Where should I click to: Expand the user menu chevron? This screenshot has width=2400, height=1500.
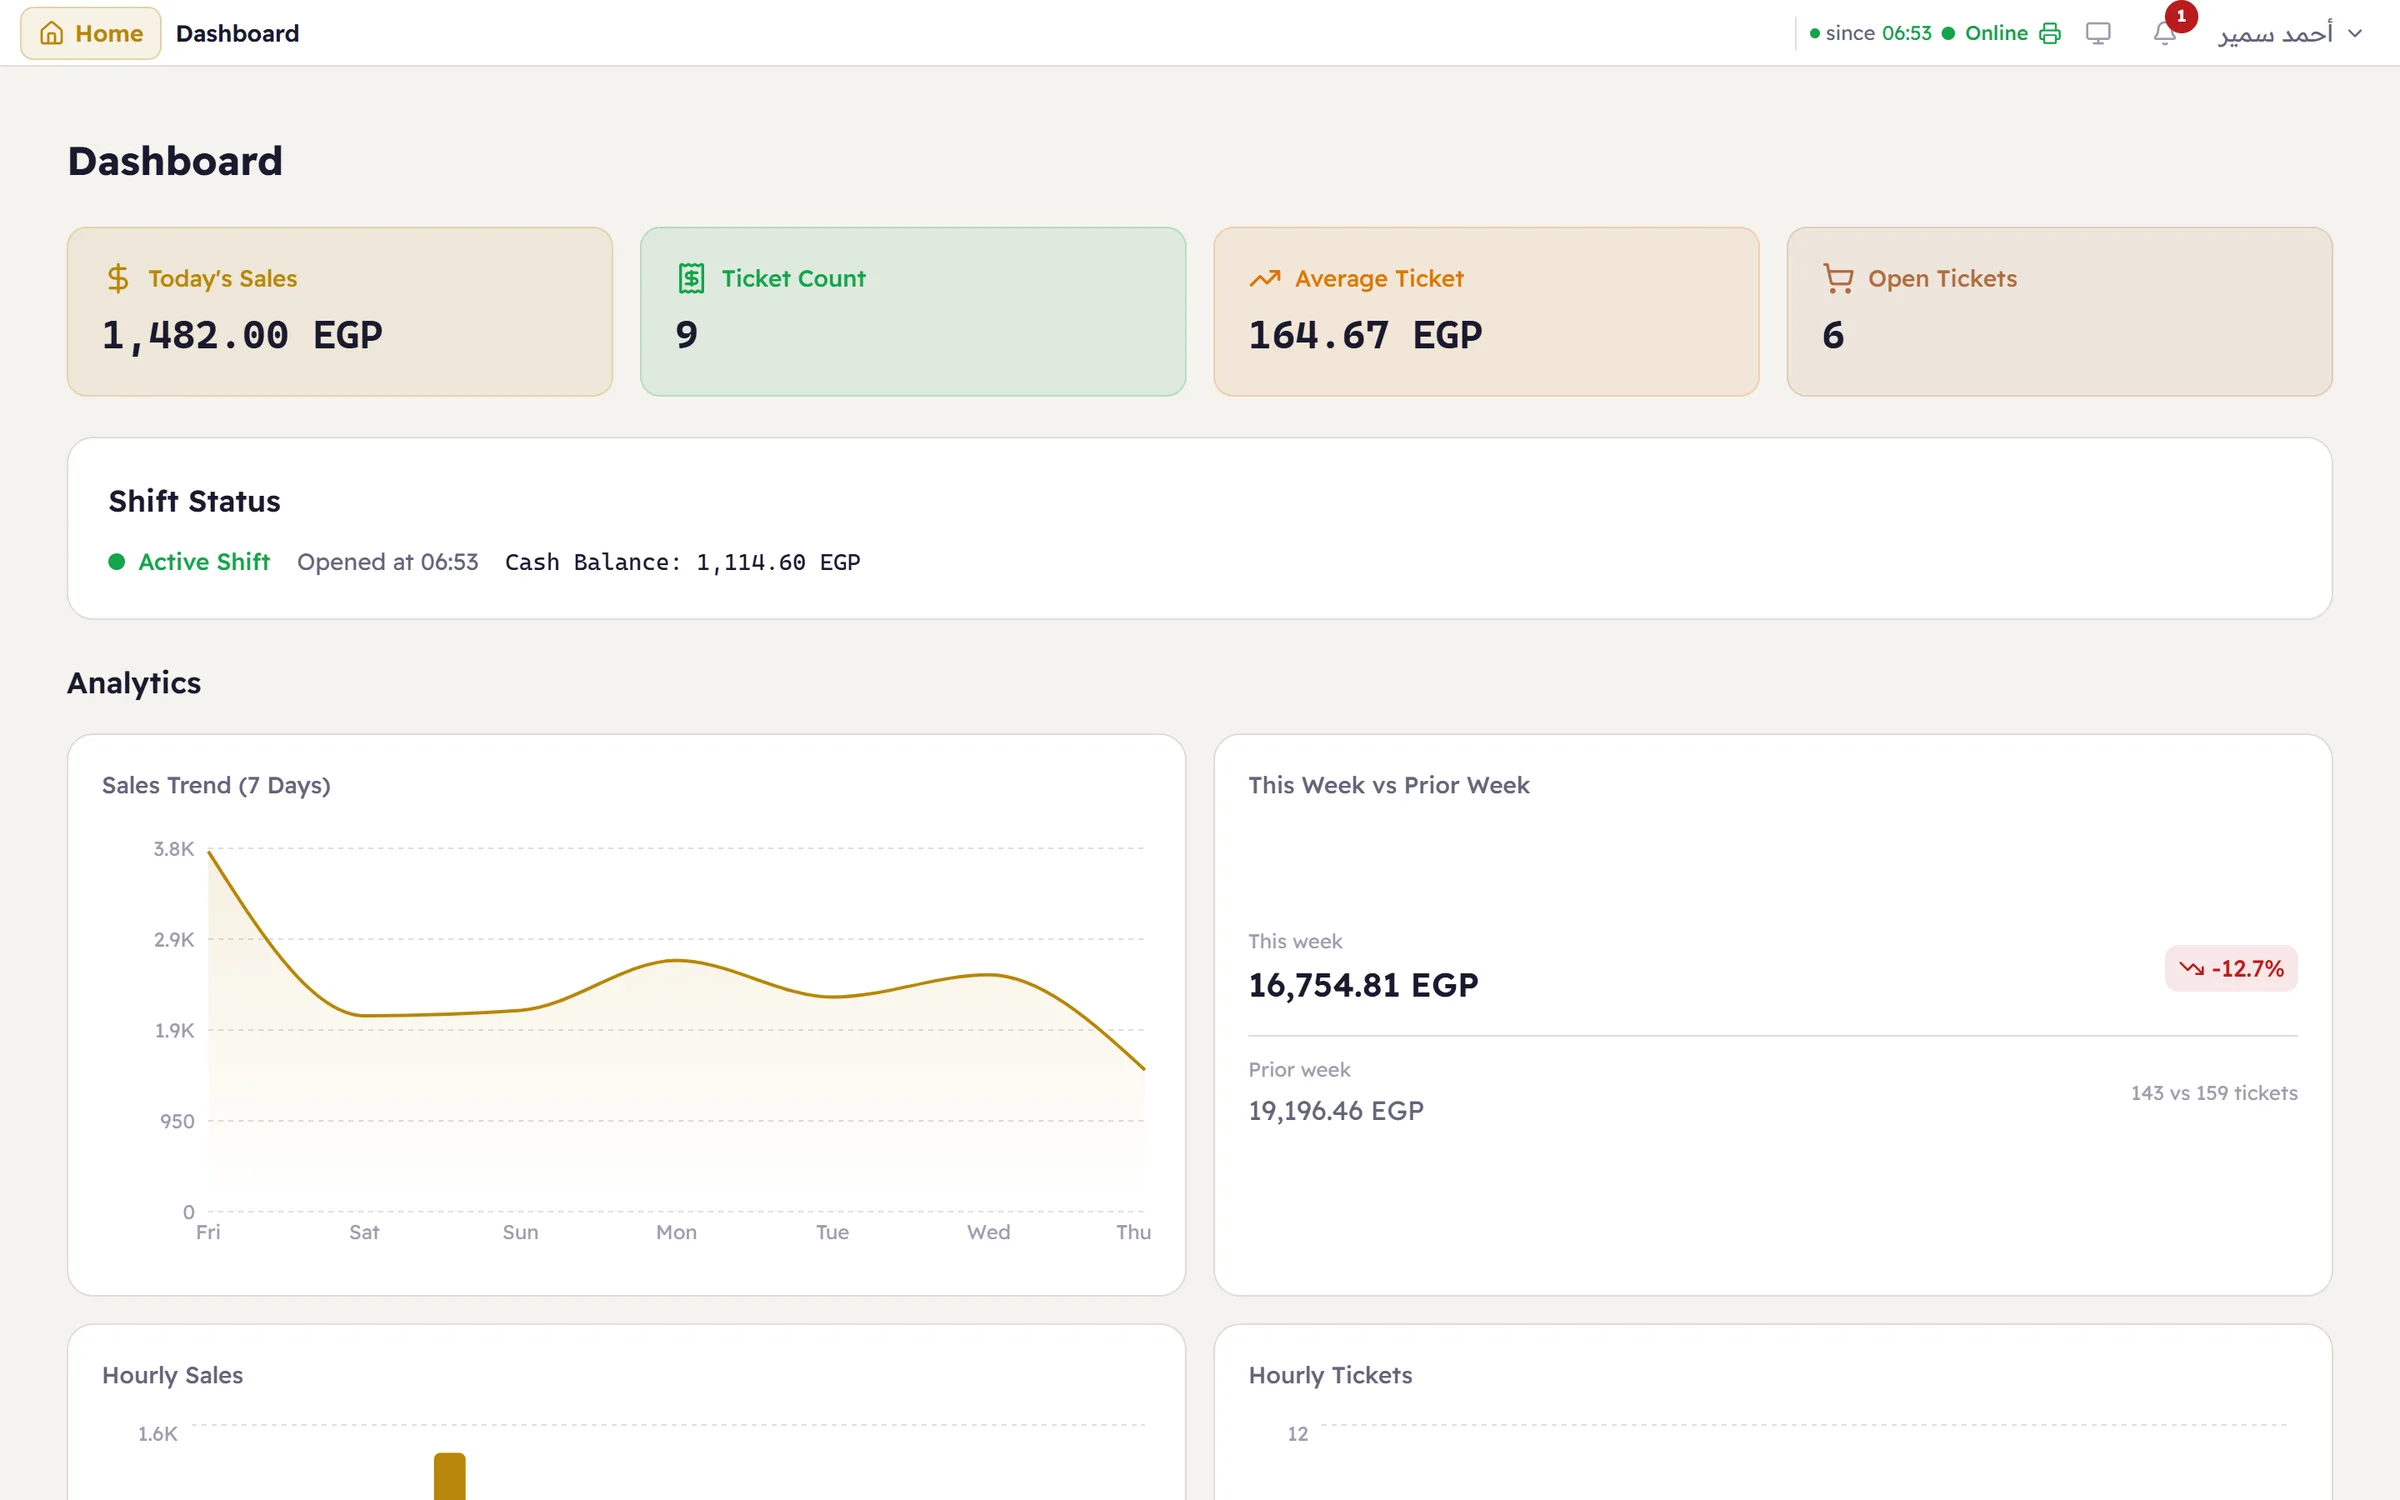(x=2355, y=33)
